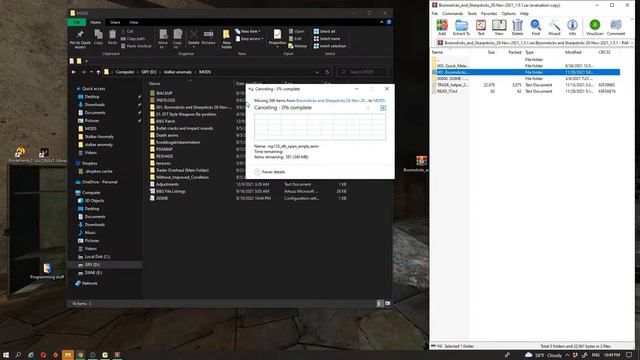This screenshot has height=360, width=640.
Task: Select READ_IT.txt row in WinRAR
Action: click(x=526, y=91)
